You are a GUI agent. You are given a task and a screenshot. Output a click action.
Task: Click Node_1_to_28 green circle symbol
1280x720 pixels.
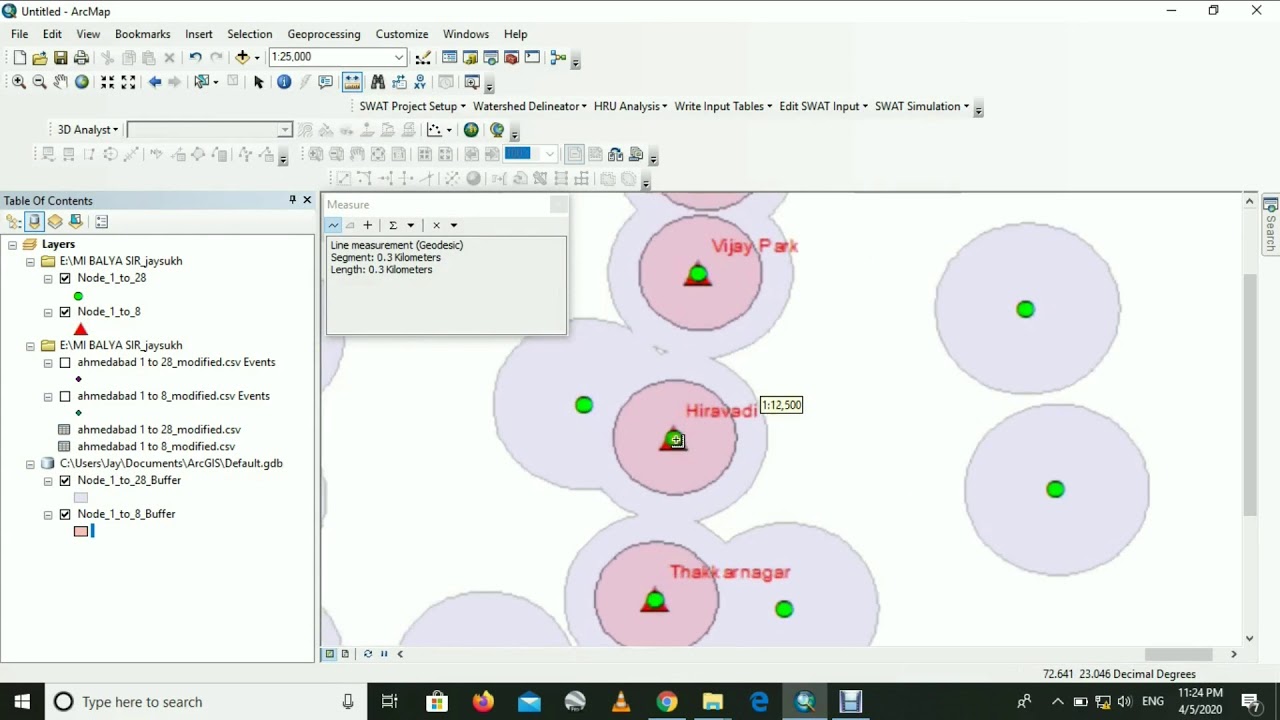click(78, 296)
